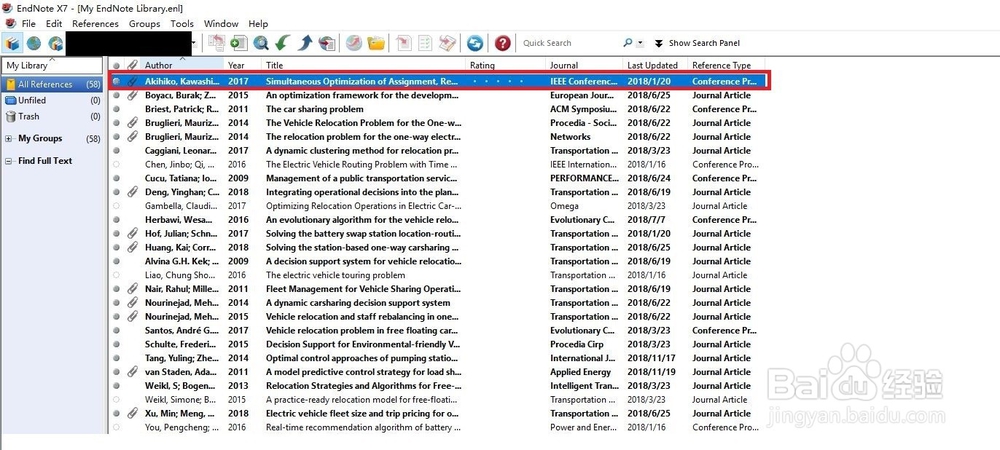Sort by the Title column header
This screenshot has height=450, width=1000.
(x=364, y=65)
